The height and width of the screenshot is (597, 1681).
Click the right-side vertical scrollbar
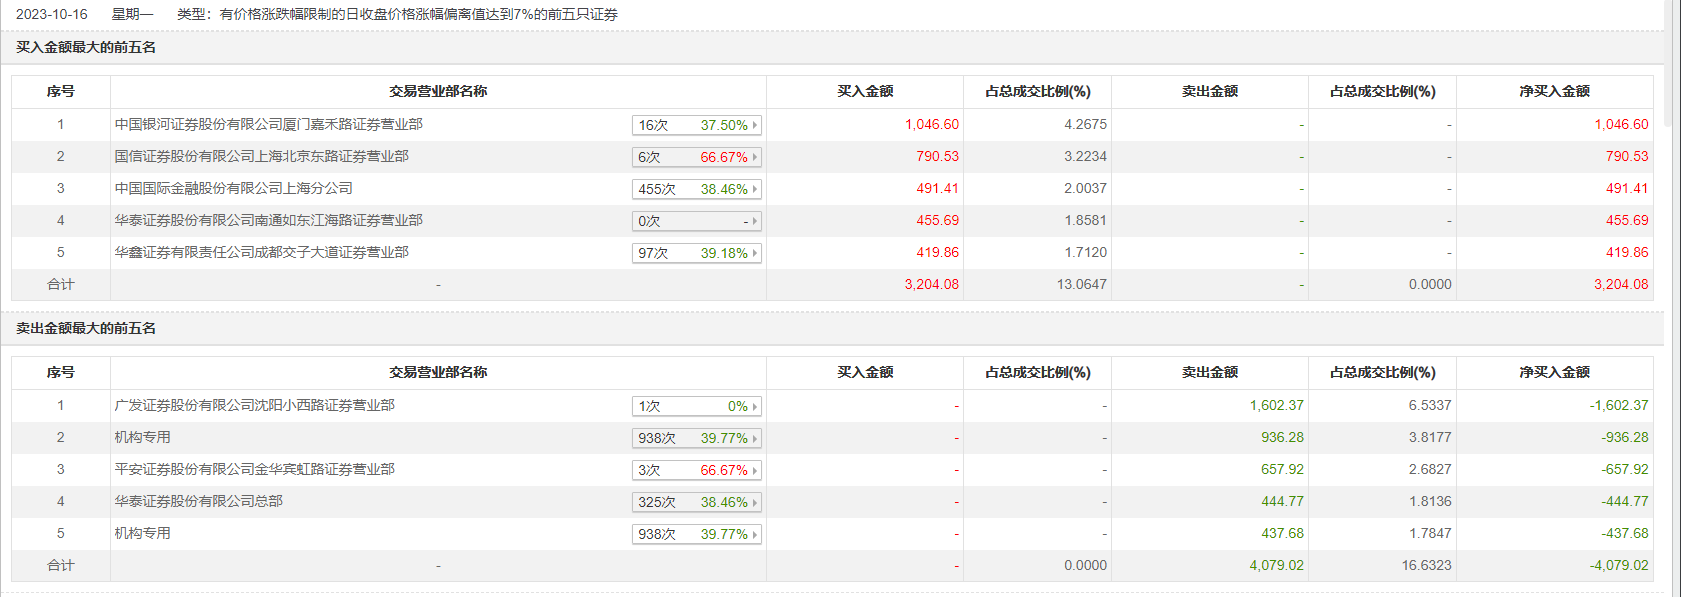tap(1673, 60)
